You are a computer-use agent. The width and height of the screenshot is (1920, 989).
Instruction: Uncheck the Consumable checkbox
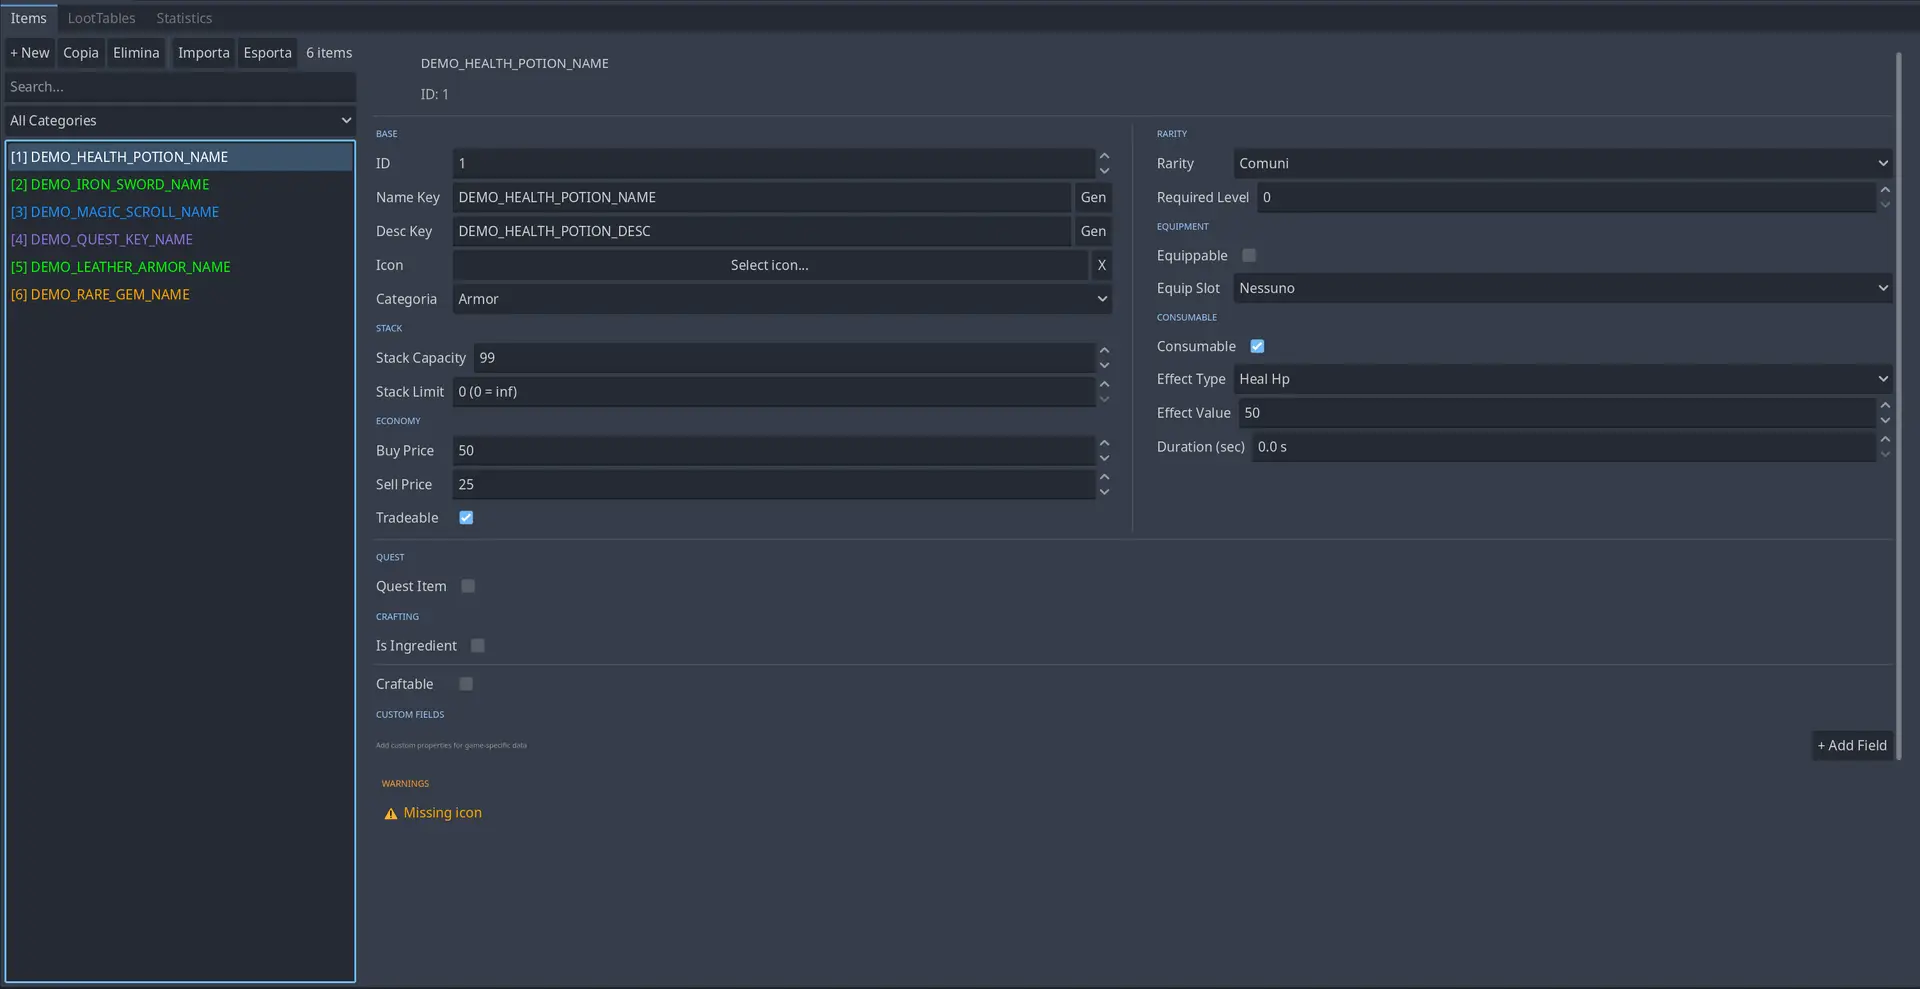coord(1257,346)
